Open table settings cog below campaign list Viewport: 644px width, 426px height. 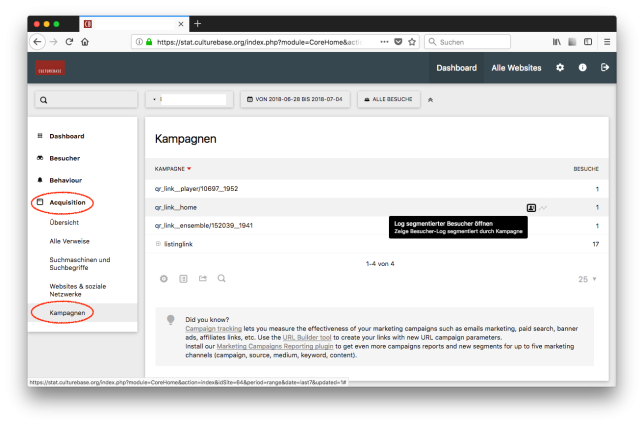click(x=164, y=278)
